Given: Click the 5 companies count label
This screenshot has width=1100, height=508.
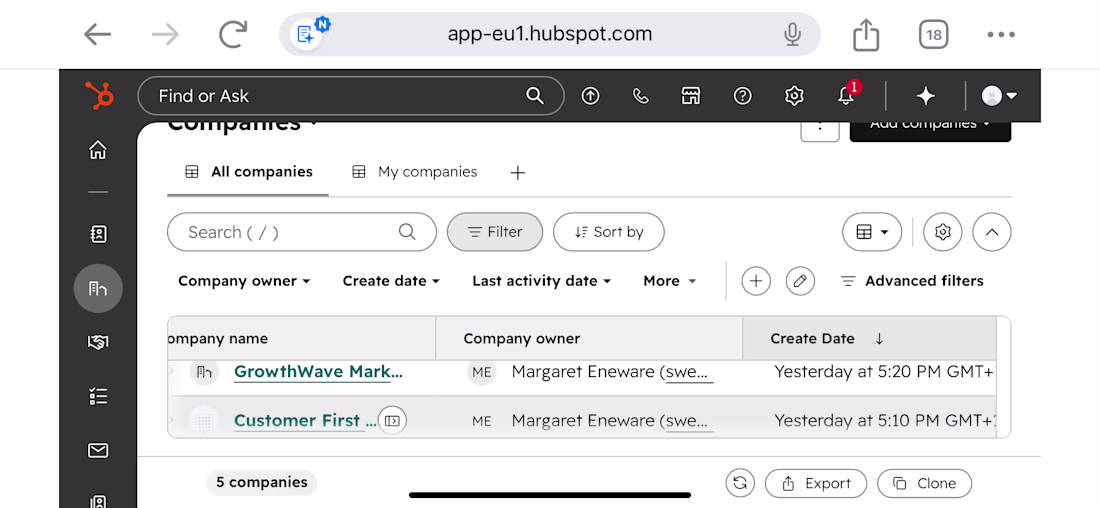Looking at the screenshot, I should click(x=262, y=483).
